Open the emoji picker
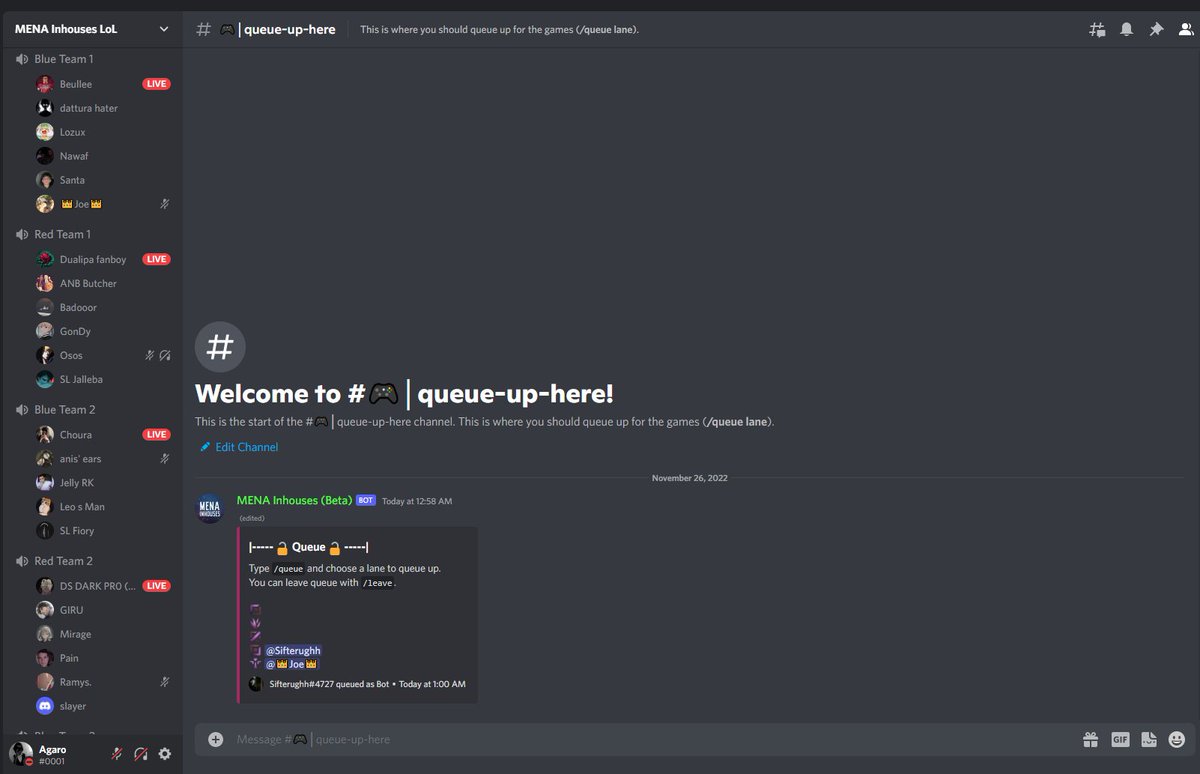The width and height of the screenshot is (1200, 774). point(1176,739)
